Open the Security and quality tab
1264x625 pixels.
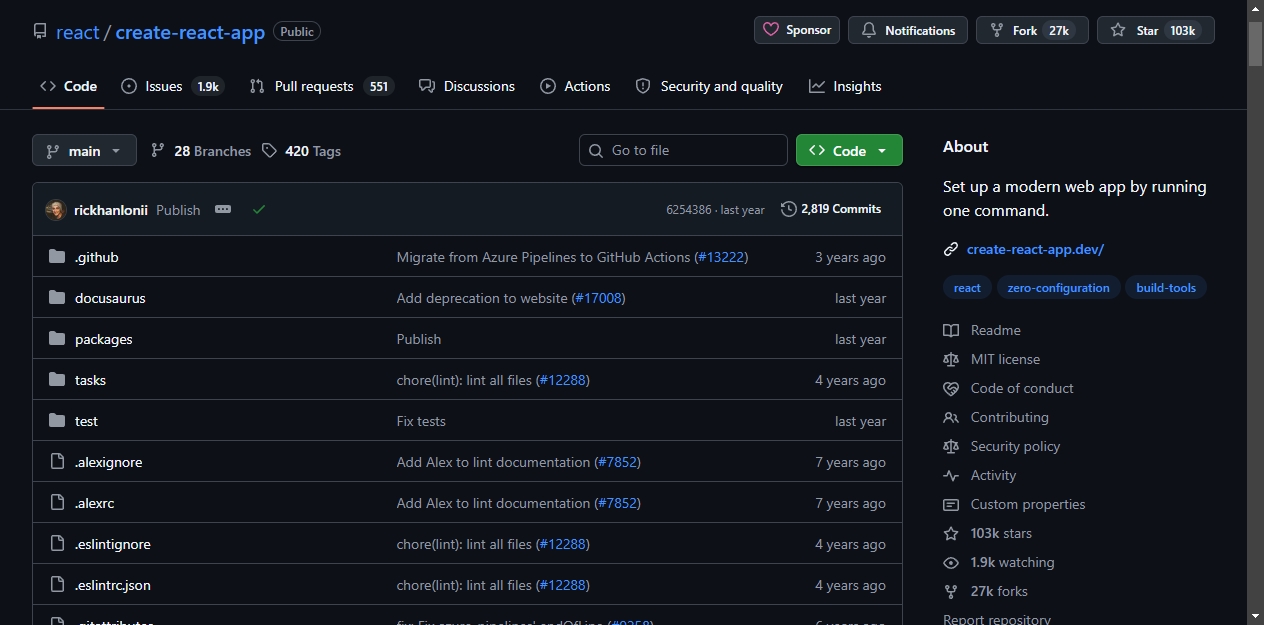709,86
